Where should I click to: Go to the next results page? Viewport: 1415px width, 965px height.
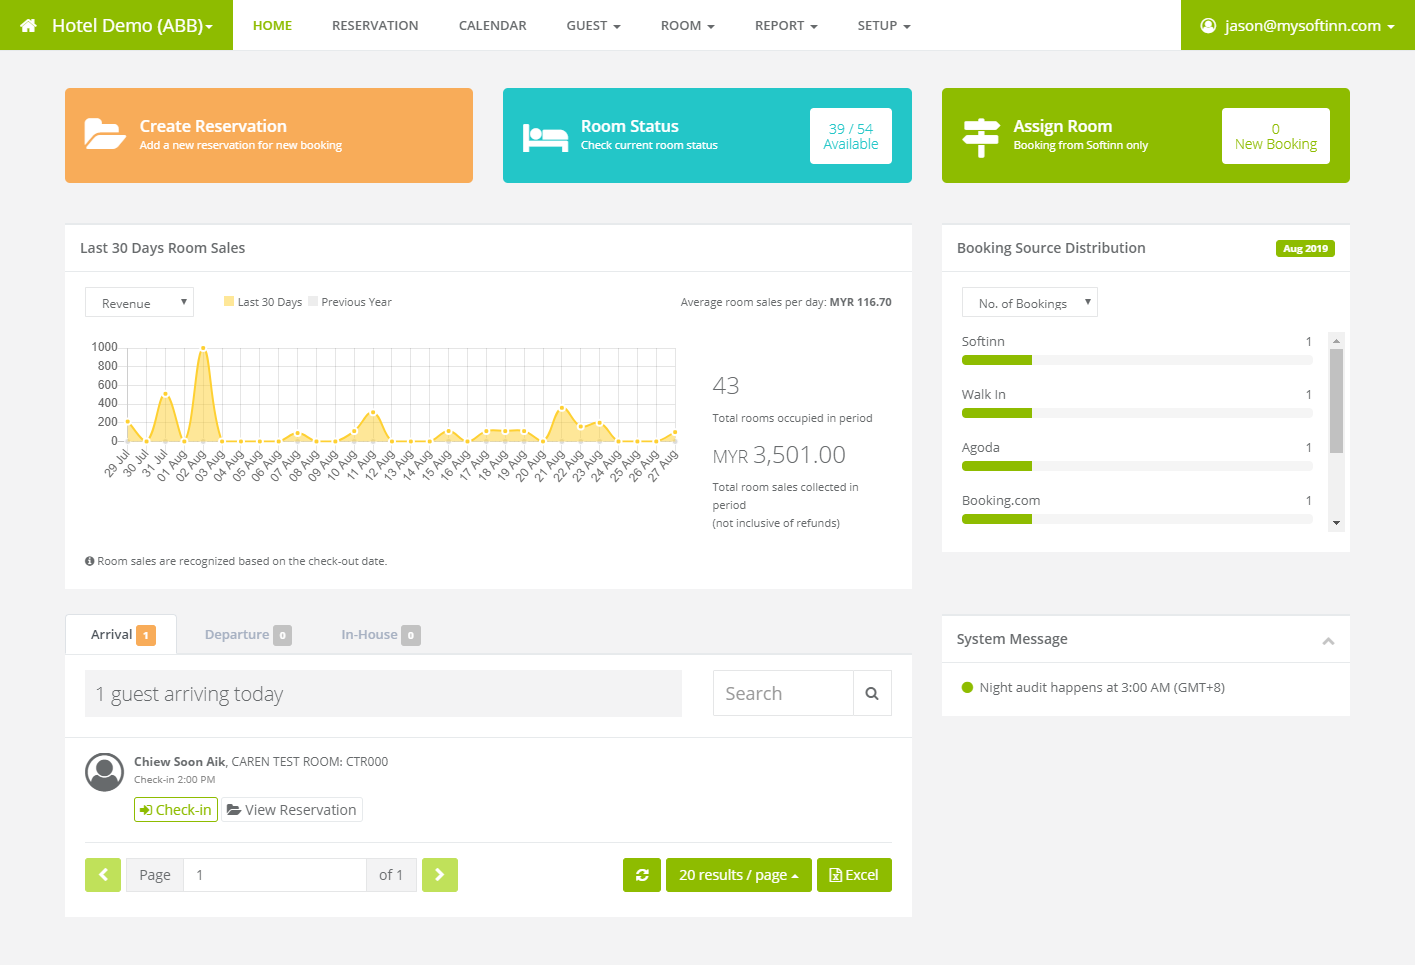click(x=439, y=875)
